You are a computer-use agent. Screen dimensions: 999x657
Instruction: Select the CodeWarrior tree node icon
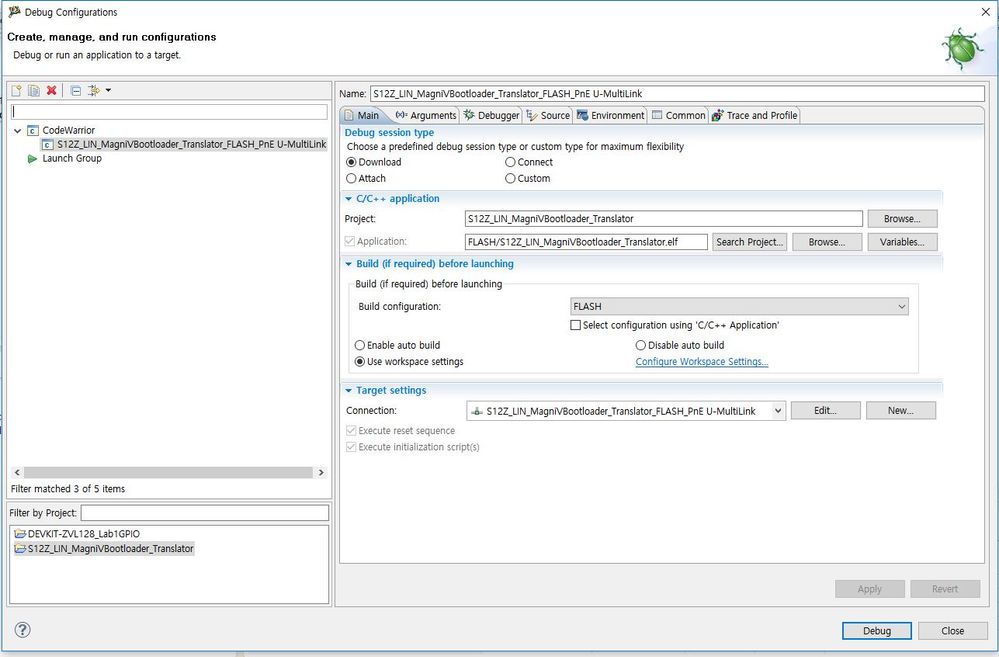pos(33,131)
